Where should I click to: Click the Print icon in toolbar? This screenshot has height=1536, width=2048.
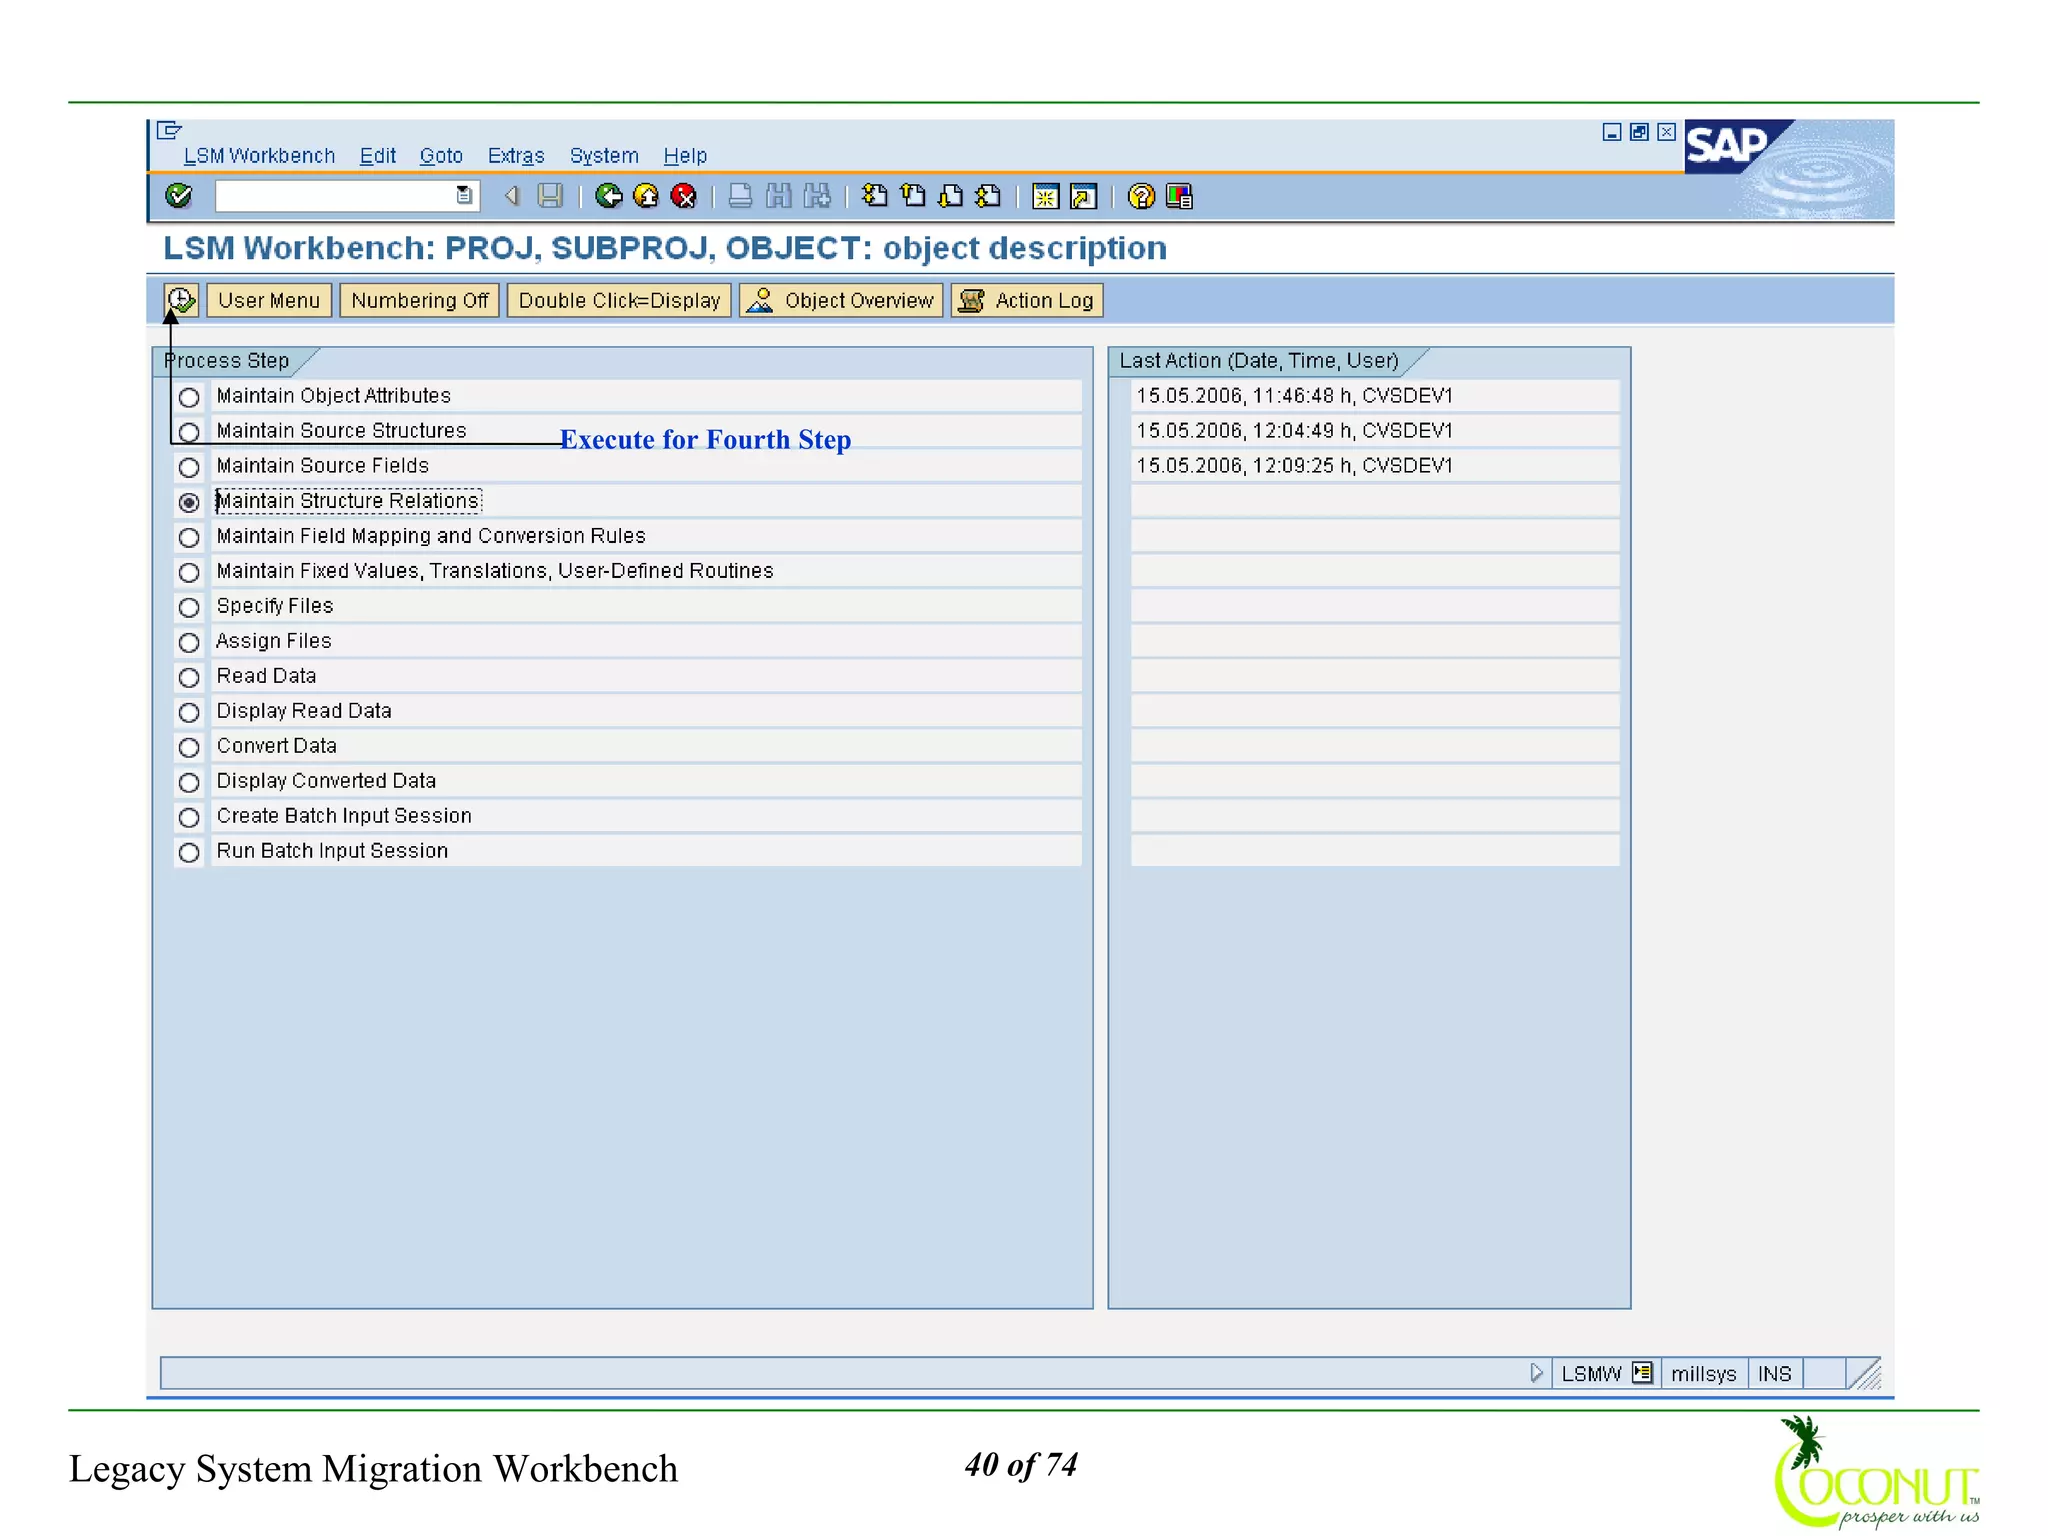click(740, 196)
